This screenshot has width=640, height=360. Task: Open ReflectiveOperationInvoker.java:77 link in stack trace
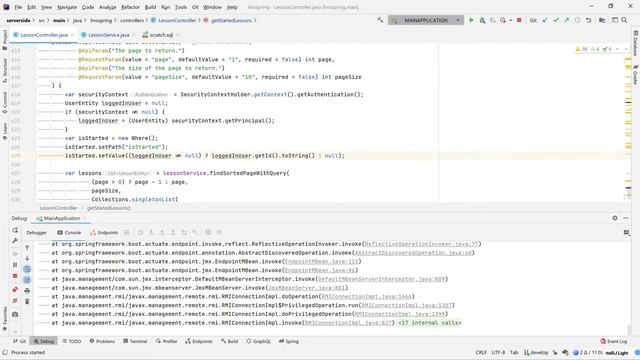(421, 244)
